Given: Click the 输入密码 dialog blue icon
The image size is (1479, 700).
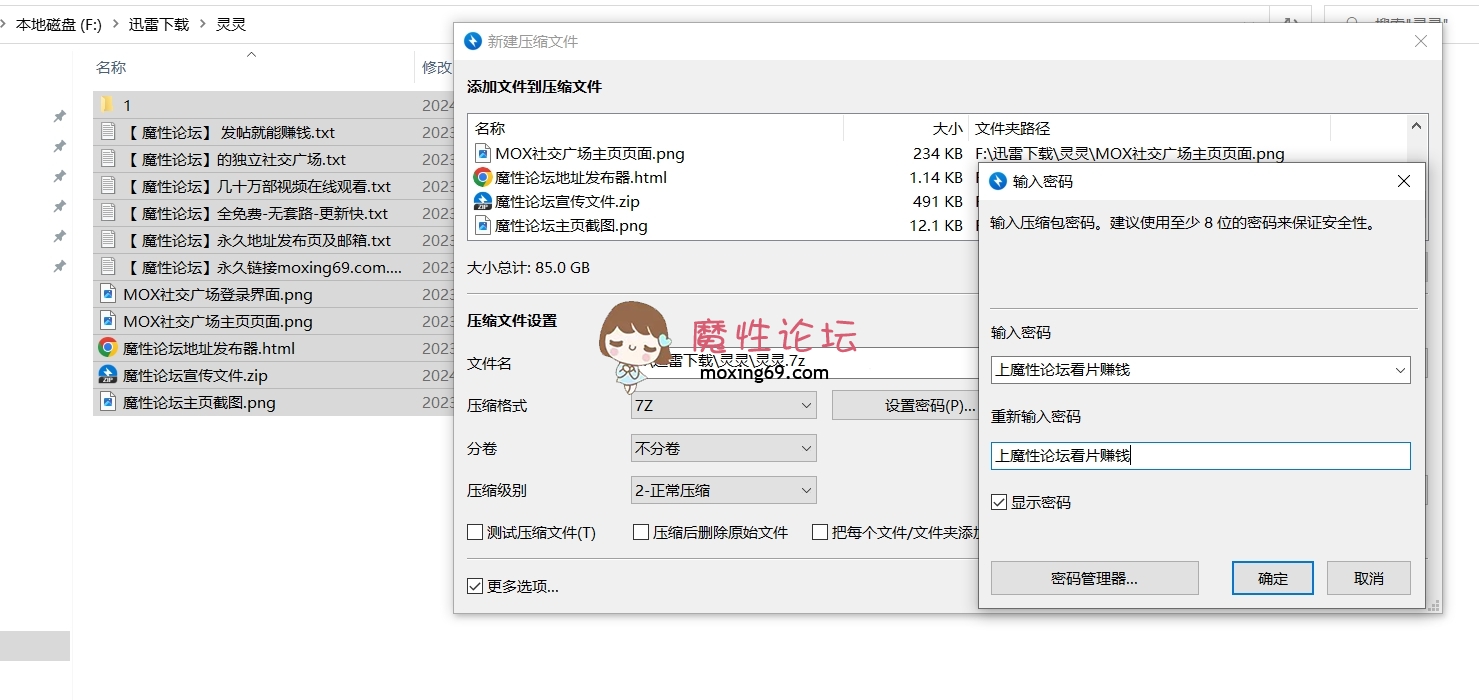Looking at the screenshot, I should tap(998, 181).
